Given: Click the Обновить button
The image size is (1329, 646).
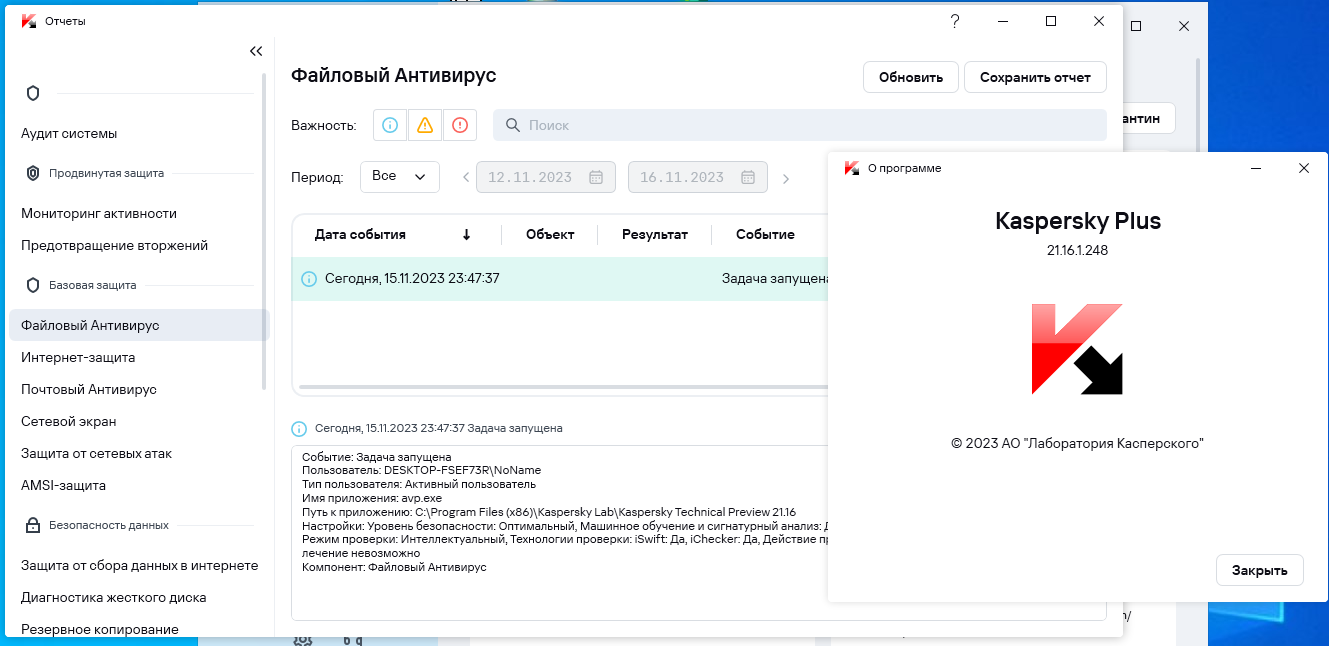Looking at the screenshot, I should 911,77.
